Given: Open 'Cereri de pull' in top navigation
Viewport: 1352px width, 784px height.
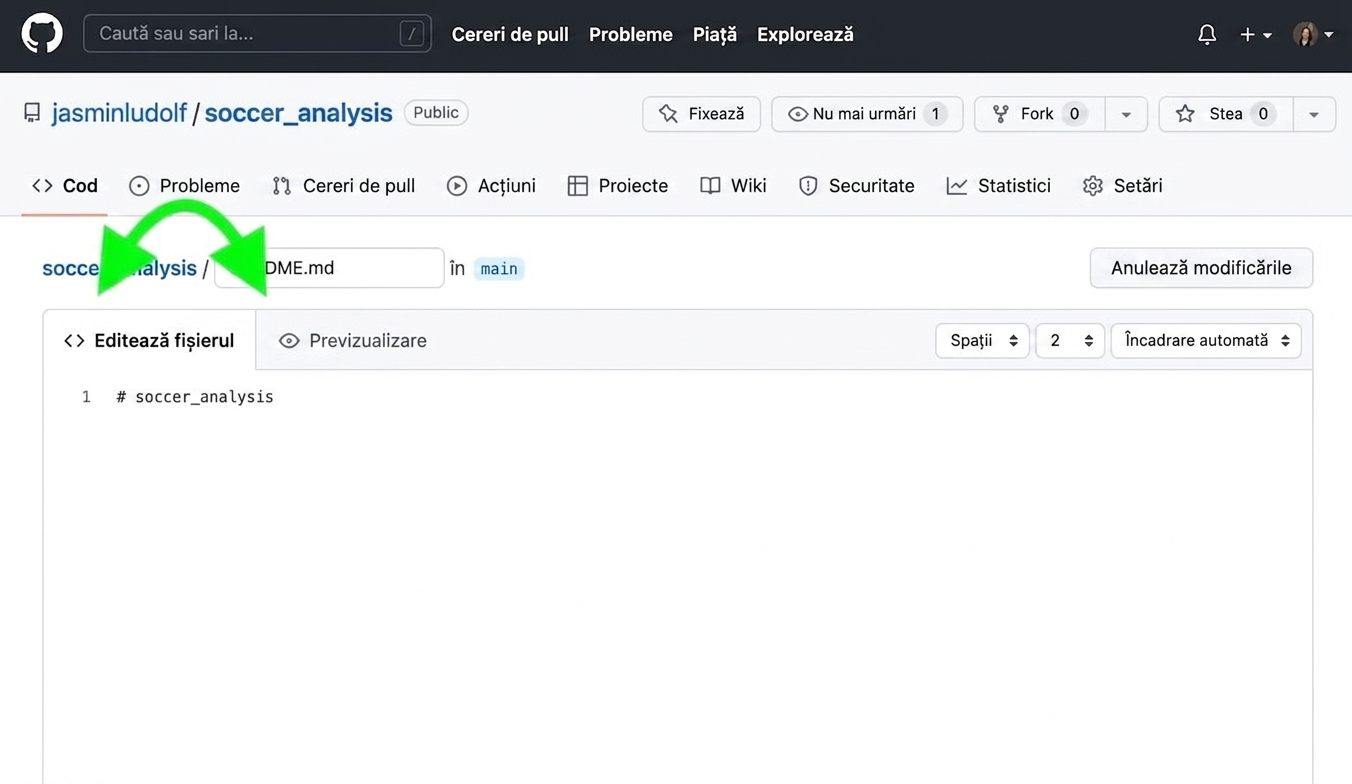Looking at the screenshot, I should point(510,34).
